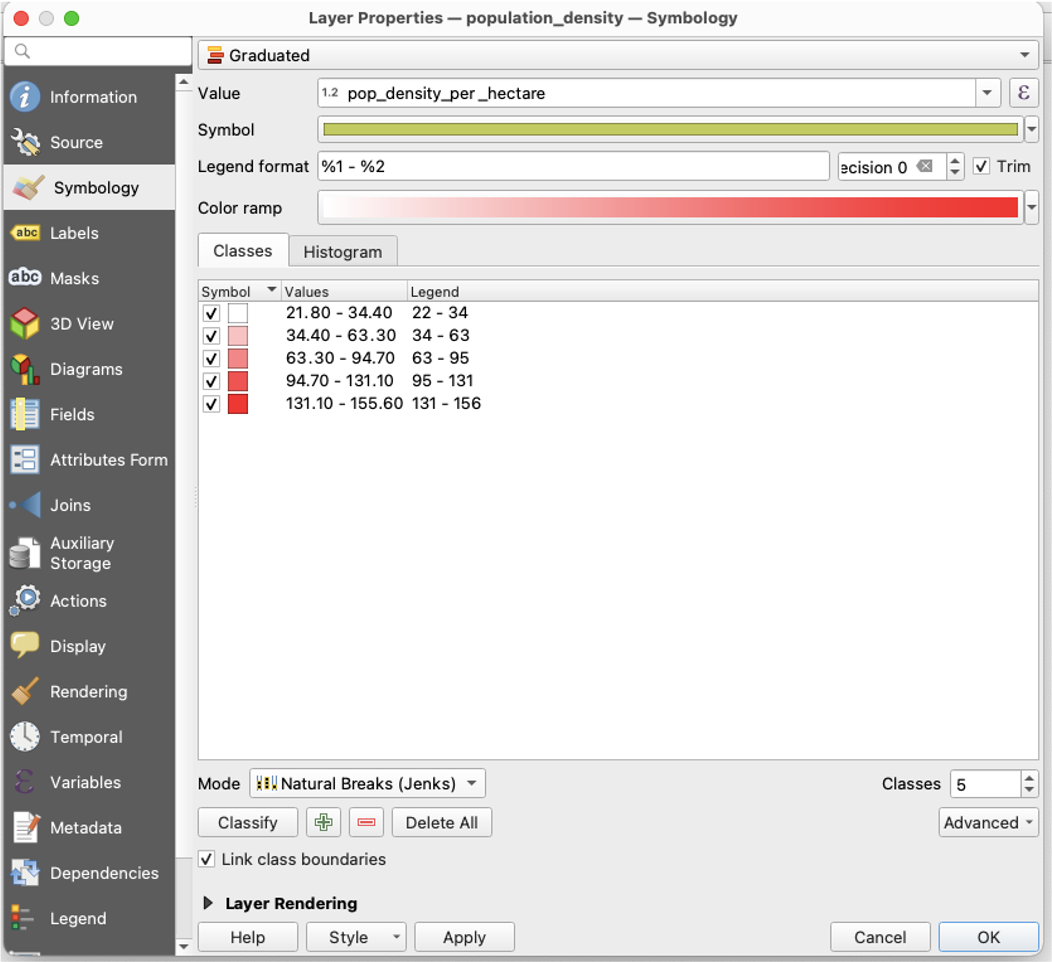1052x962 pixels.
Task: Switch to the Fields section
Action: 73,414
